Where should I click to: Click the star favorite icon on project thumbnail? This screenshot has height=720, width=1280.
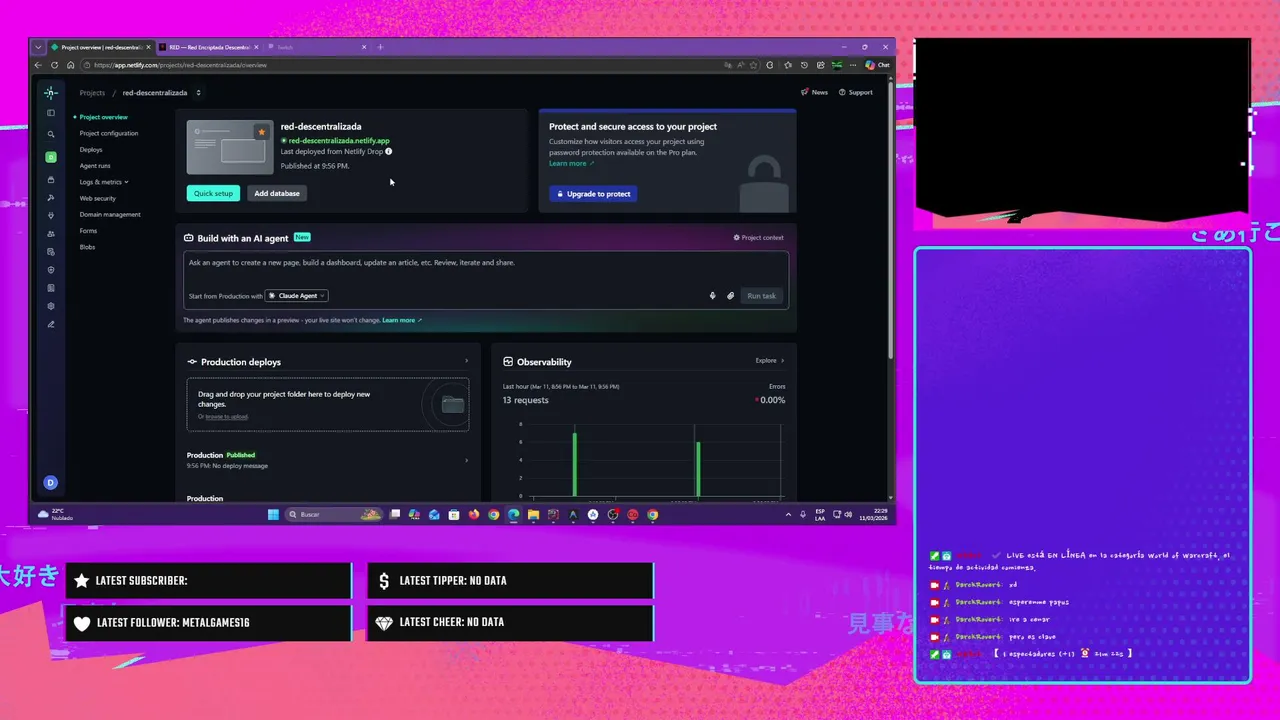(x=261, y=132)
